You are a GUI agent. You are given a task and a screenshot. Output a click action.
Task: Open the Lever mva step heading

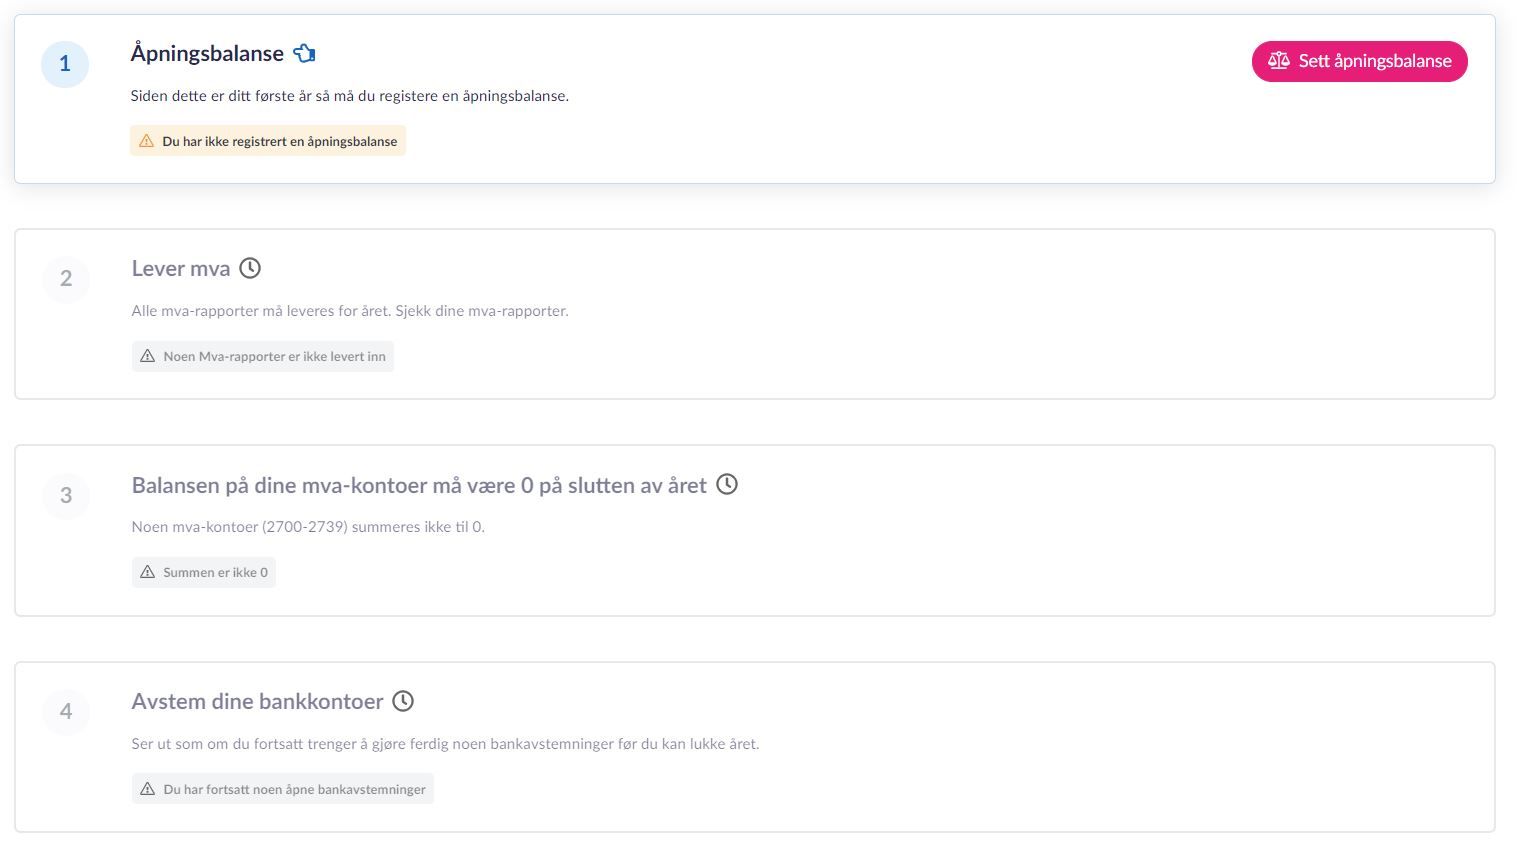coord(181,269)
